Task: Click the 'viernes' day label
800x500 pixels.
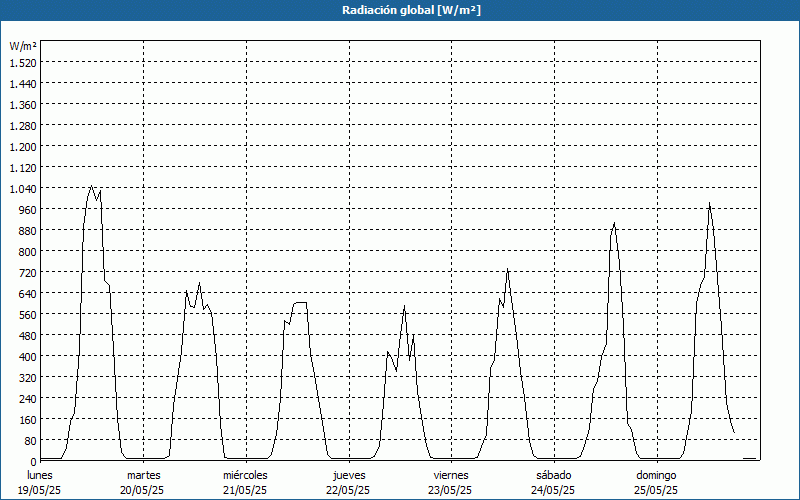Action: 451,476
